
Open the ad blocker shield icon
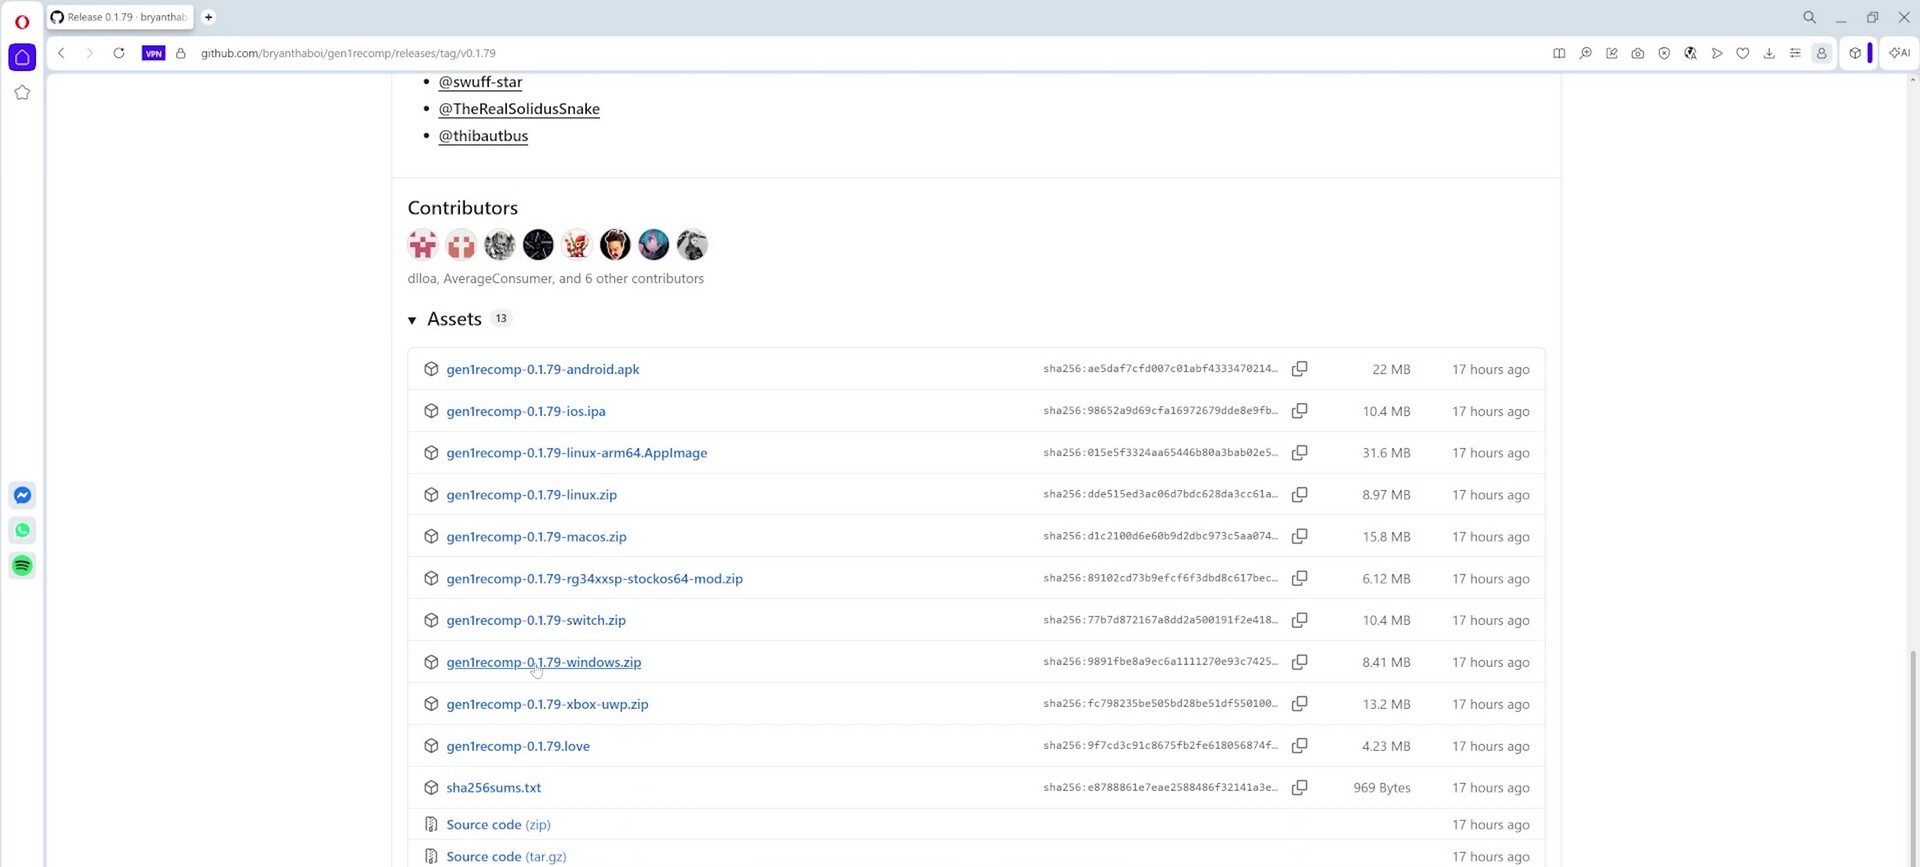[1664, 53]
